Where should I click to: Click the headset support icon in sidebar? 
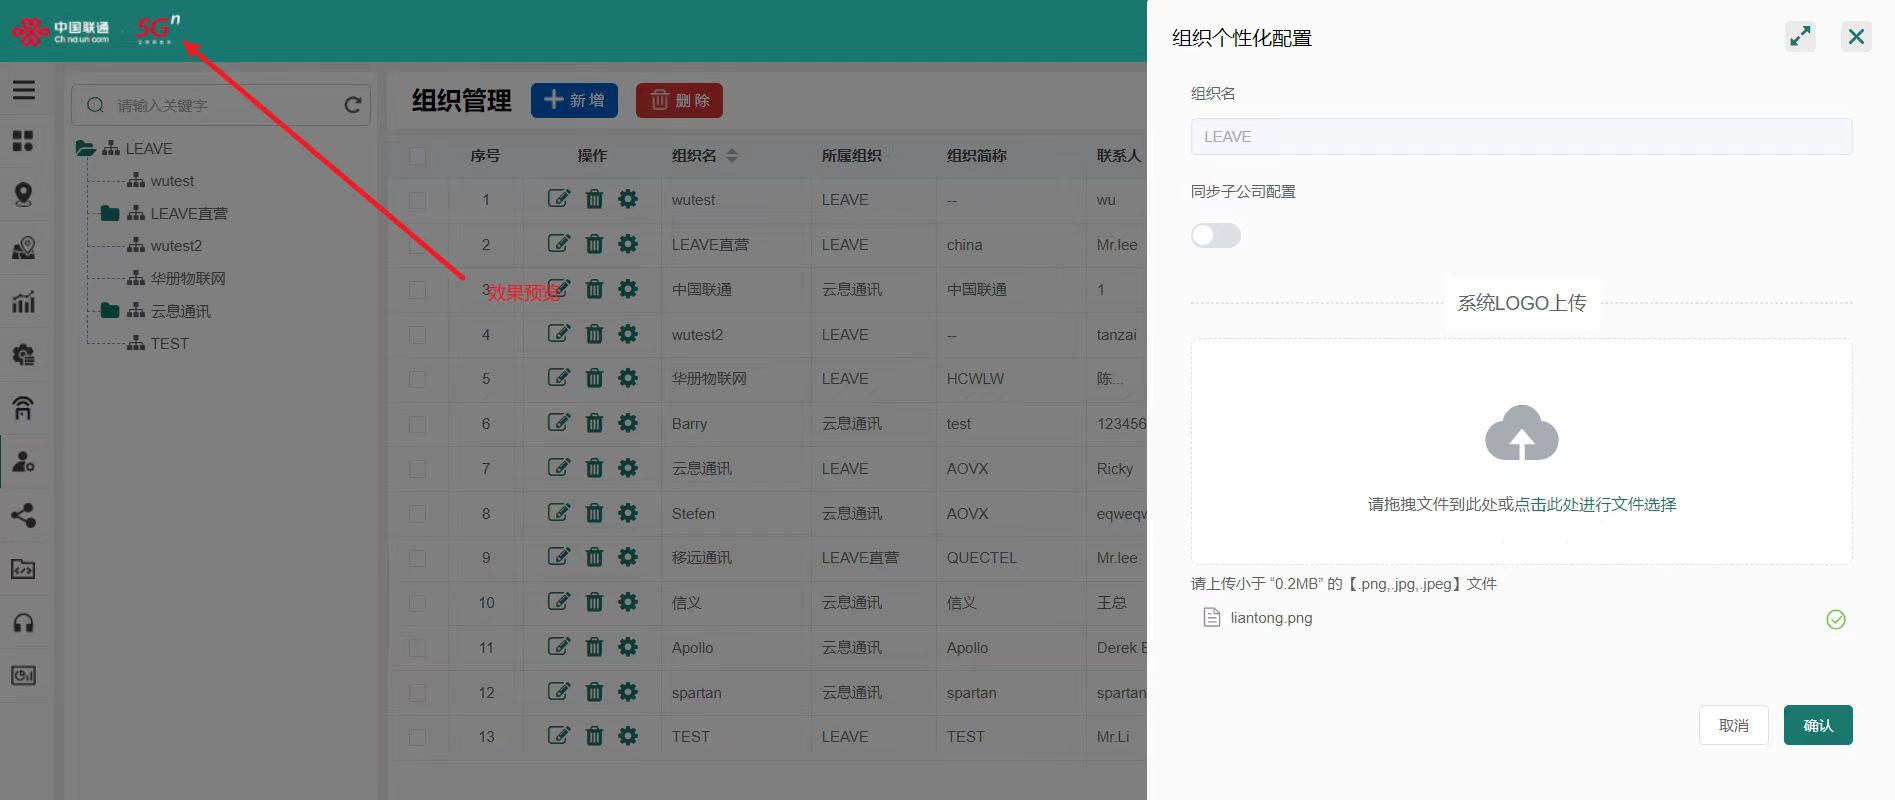[23, 623]
